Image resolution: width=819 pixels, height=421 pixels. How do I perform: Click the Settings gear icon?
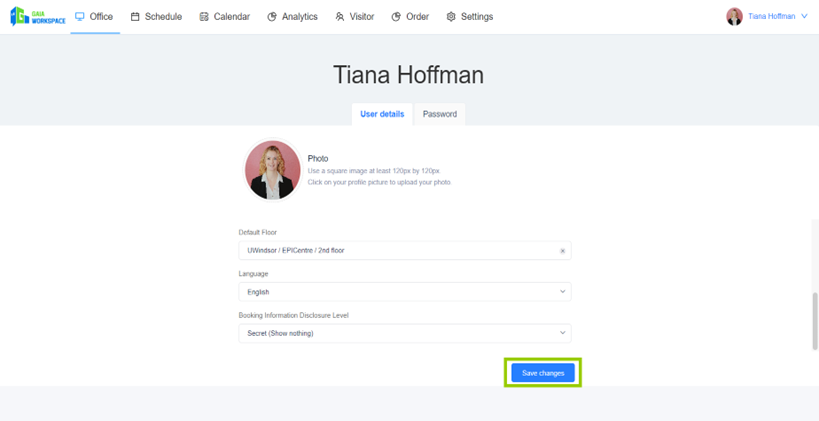point(451,17)
